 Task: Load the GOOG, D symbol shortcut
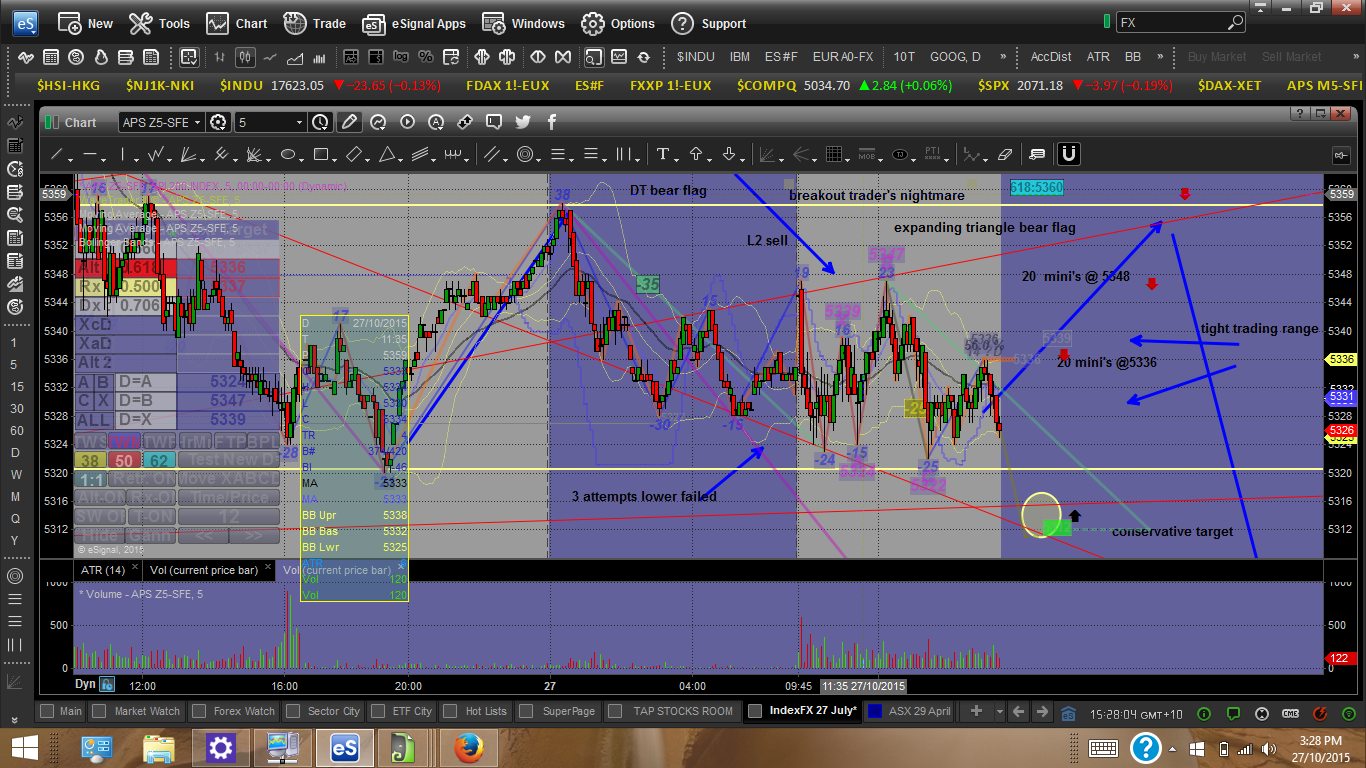click(954, 57)
